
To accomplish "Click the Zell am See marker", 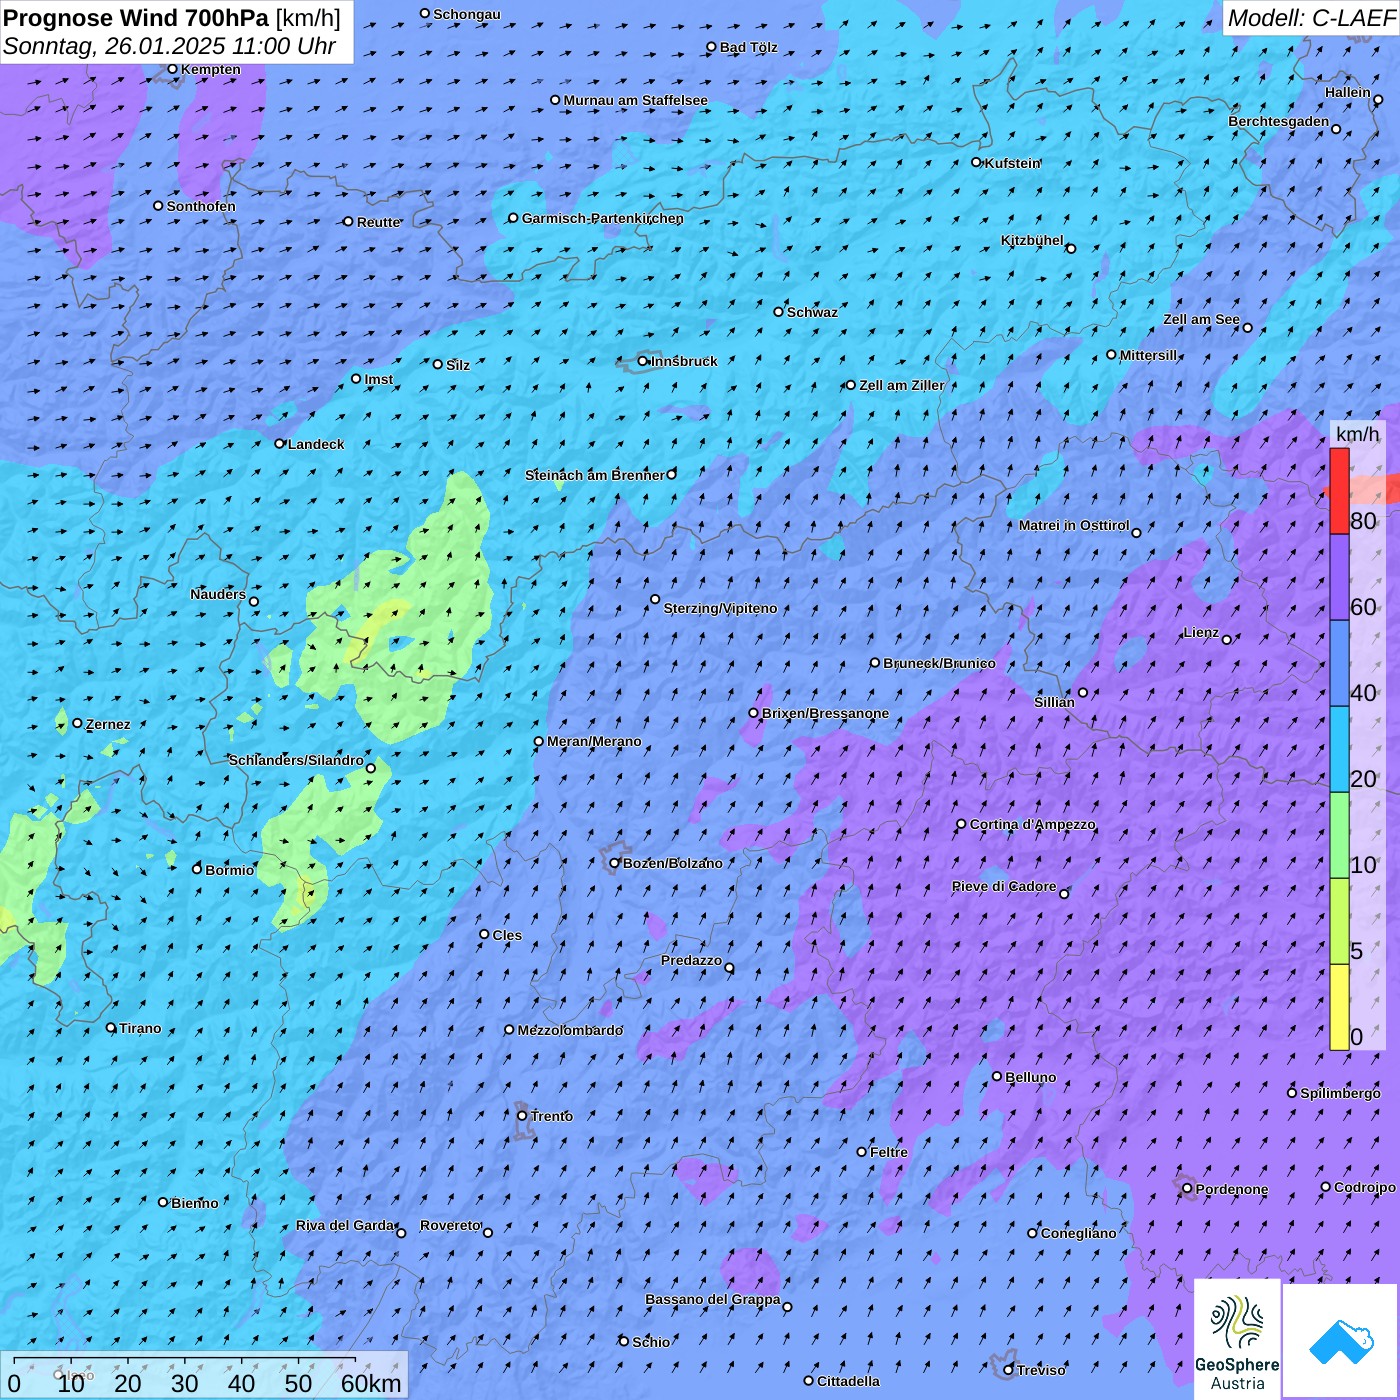I will [x=1247, y=327].
